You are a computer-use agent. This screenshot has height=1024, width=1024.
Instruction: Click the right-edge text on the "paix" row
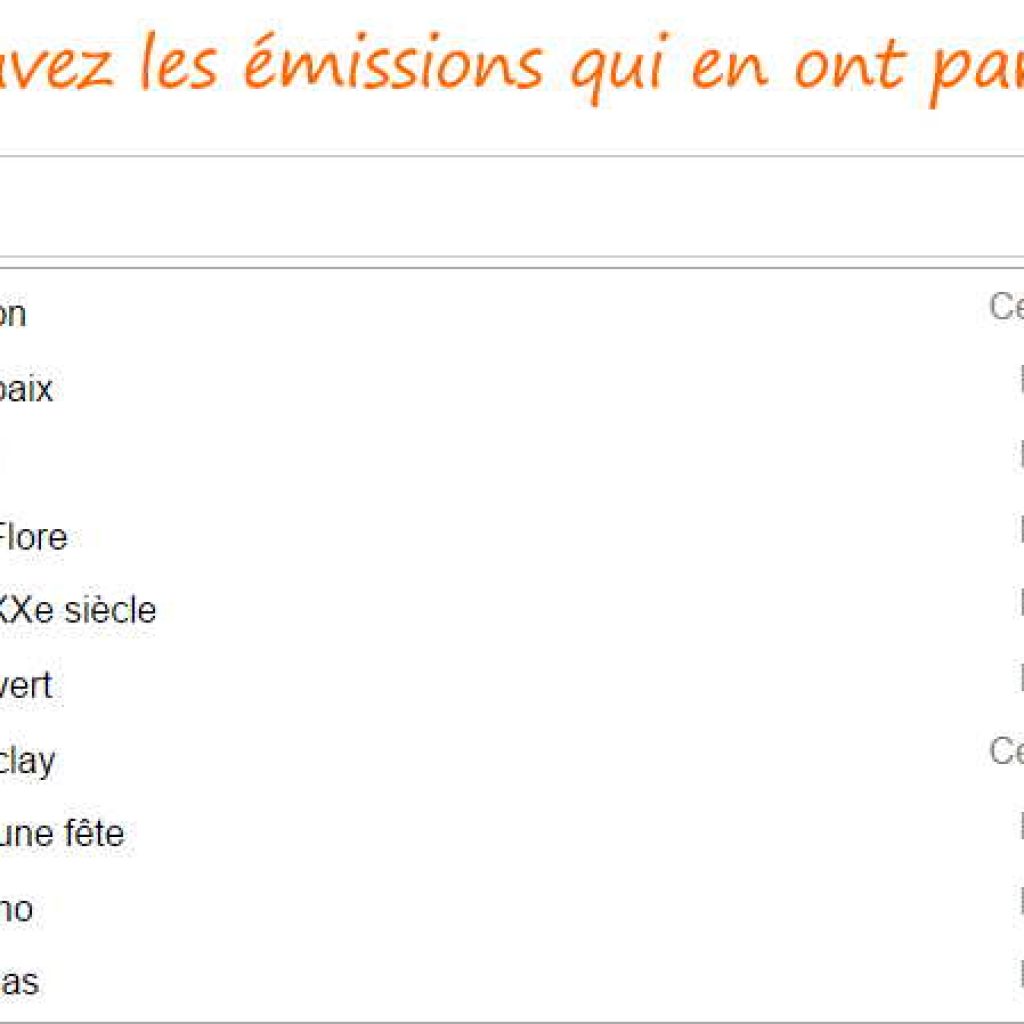pos(1021,379)
